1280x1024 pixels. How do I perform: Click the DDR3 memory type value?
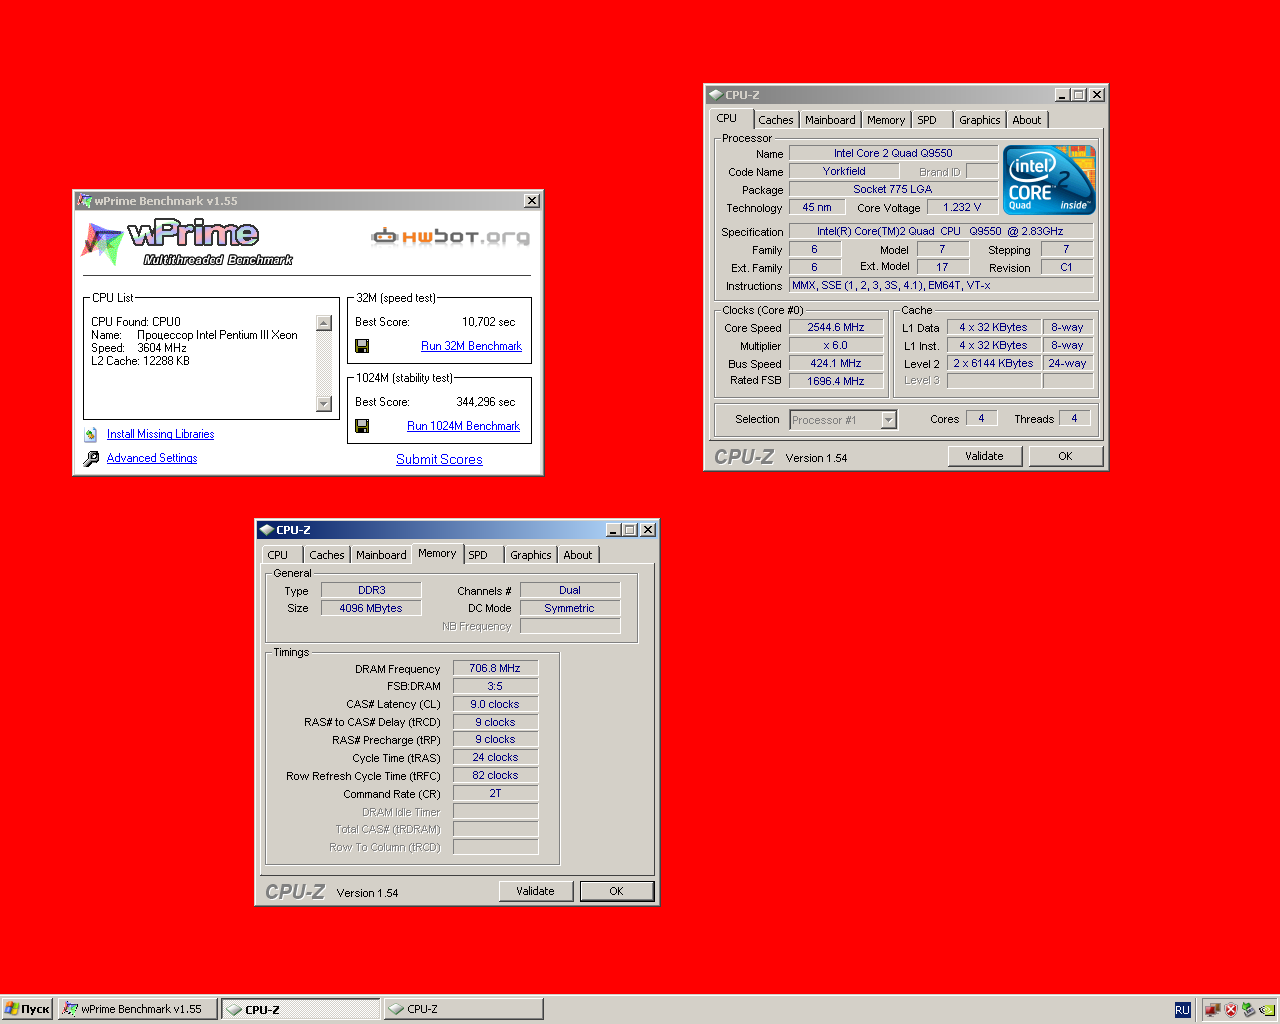(371, 590)
